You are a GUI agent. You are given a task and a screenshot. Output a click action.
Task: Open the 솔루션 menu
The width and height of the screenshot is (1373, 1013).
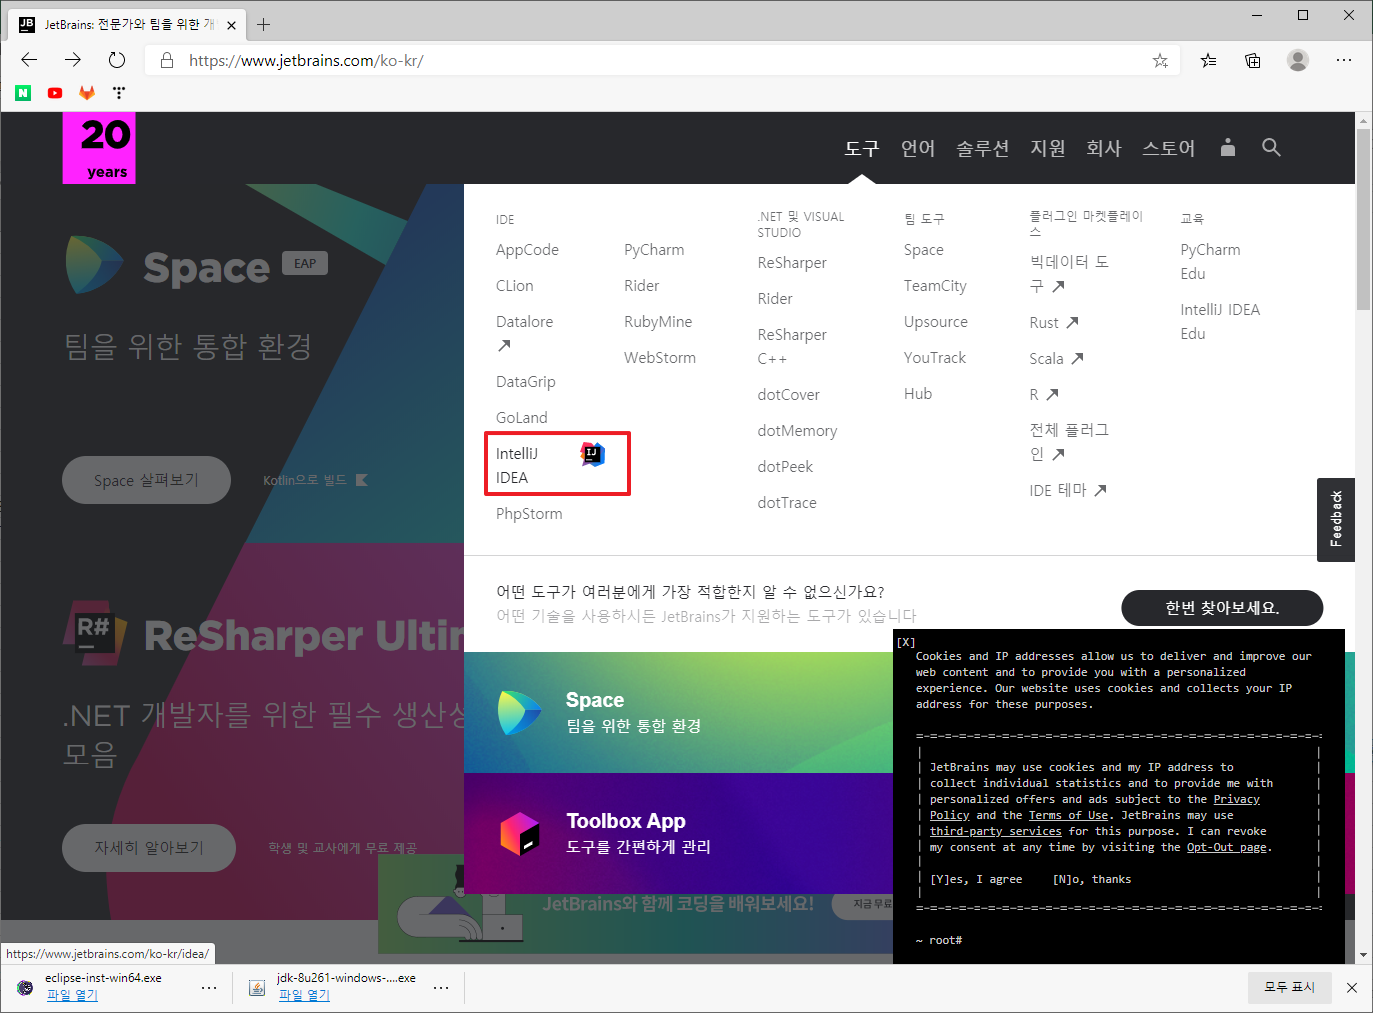coord(982,148)
